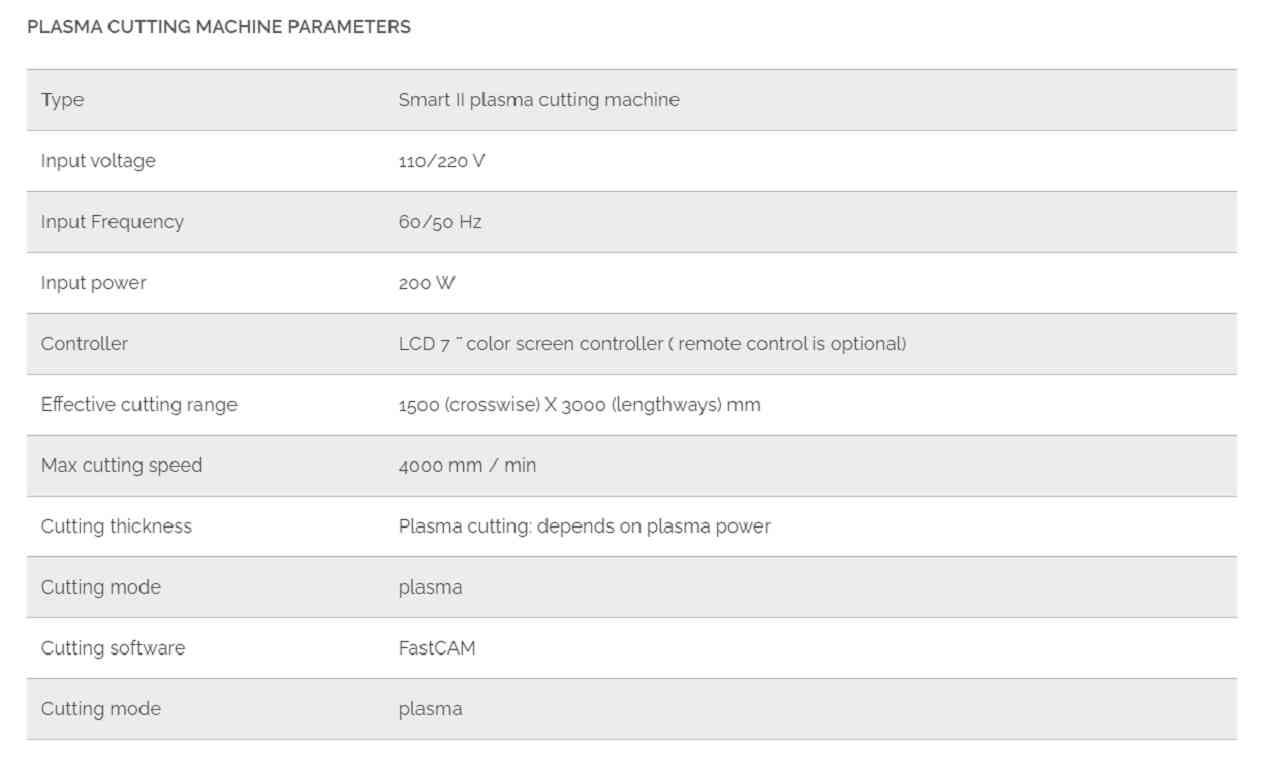The height and width of the screenshot is (766, 1280).
Task: Select the Input power label
Action: pyautogui.click(x=93, y=283)
